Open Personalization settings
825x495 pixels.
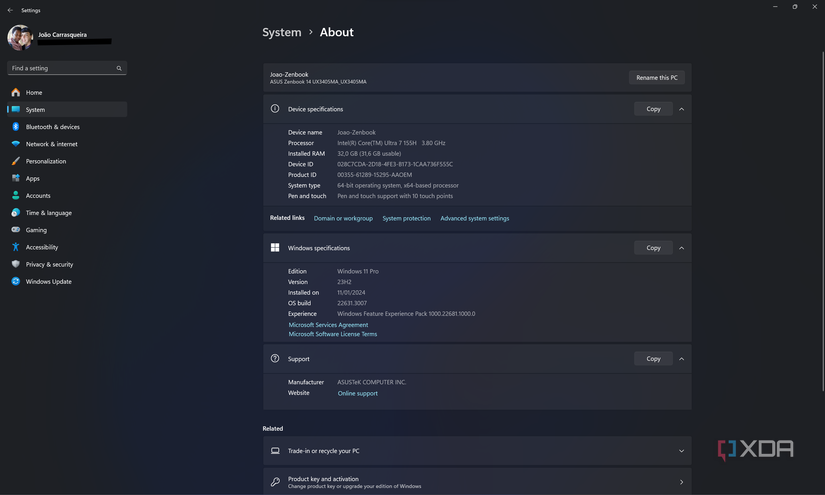tap(67, 161)
